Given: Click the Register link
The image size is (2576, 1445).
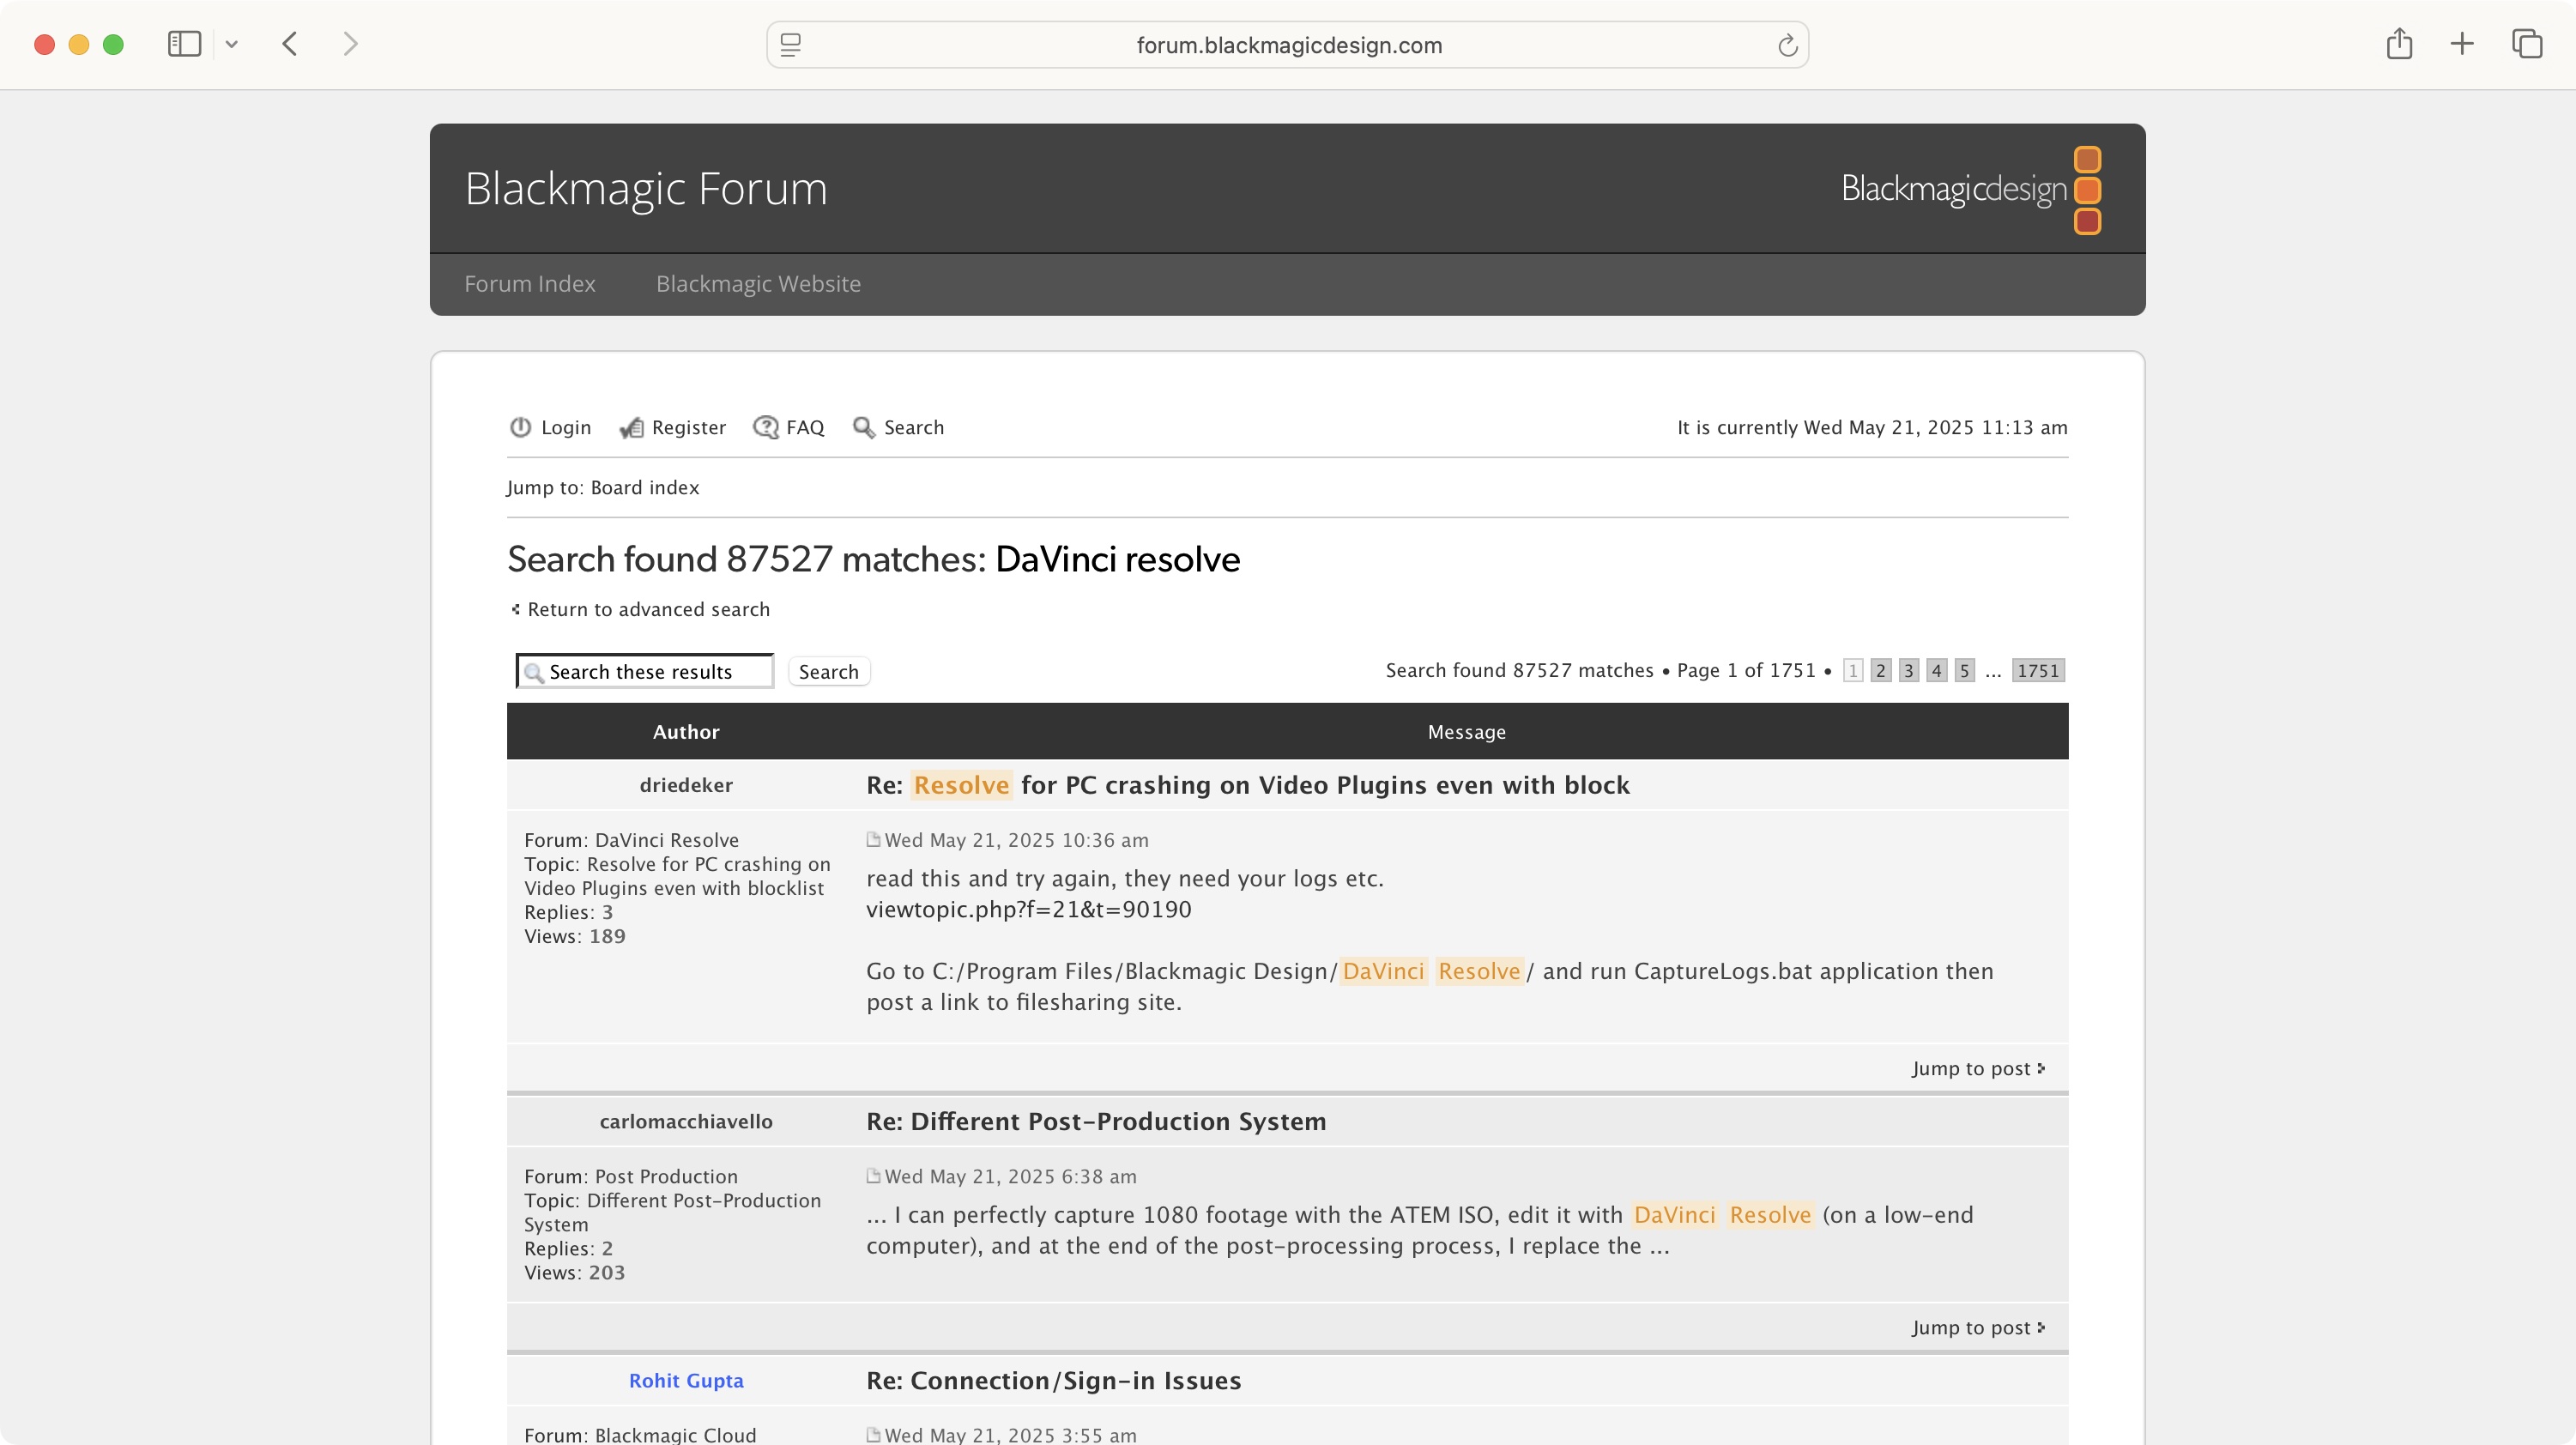Looking at the screenshot, I should pos(689,427).
